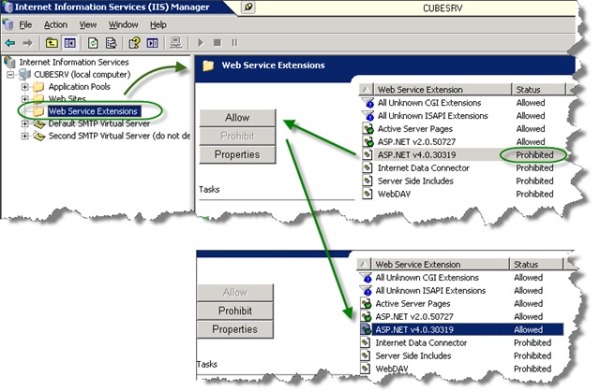
Task: Open the Action menu
Action: [x=55, y=25]
